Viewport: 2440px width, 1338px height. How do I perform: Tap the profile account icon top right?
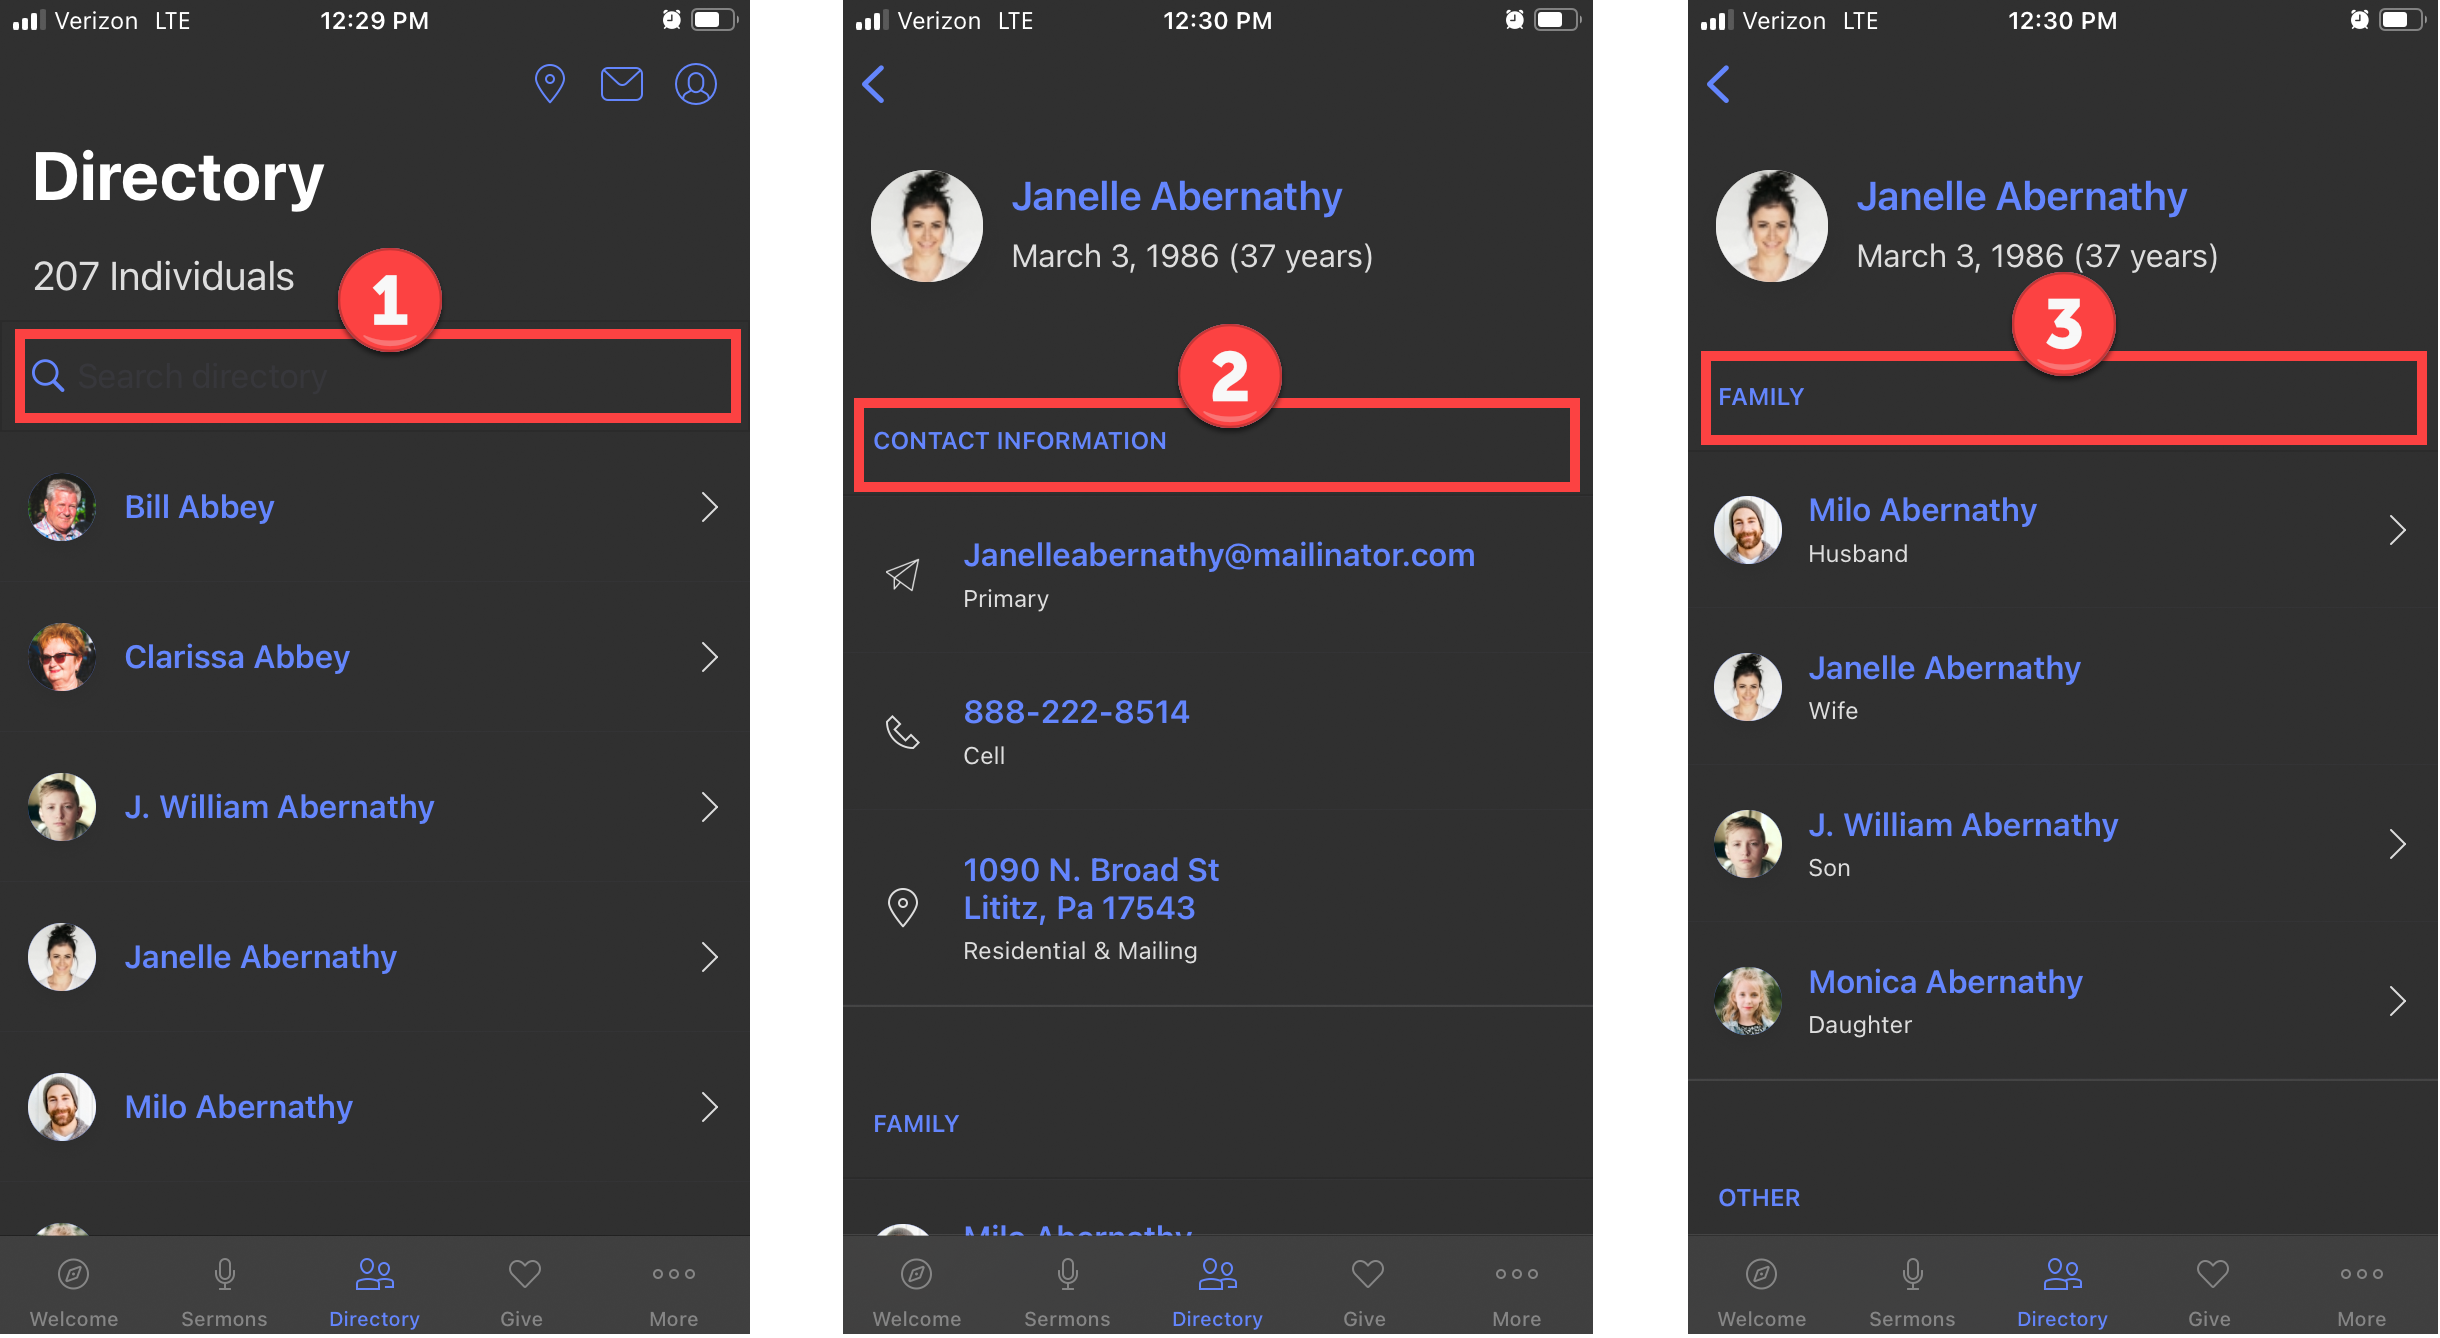pyautogui.click(x=695, y=84)
